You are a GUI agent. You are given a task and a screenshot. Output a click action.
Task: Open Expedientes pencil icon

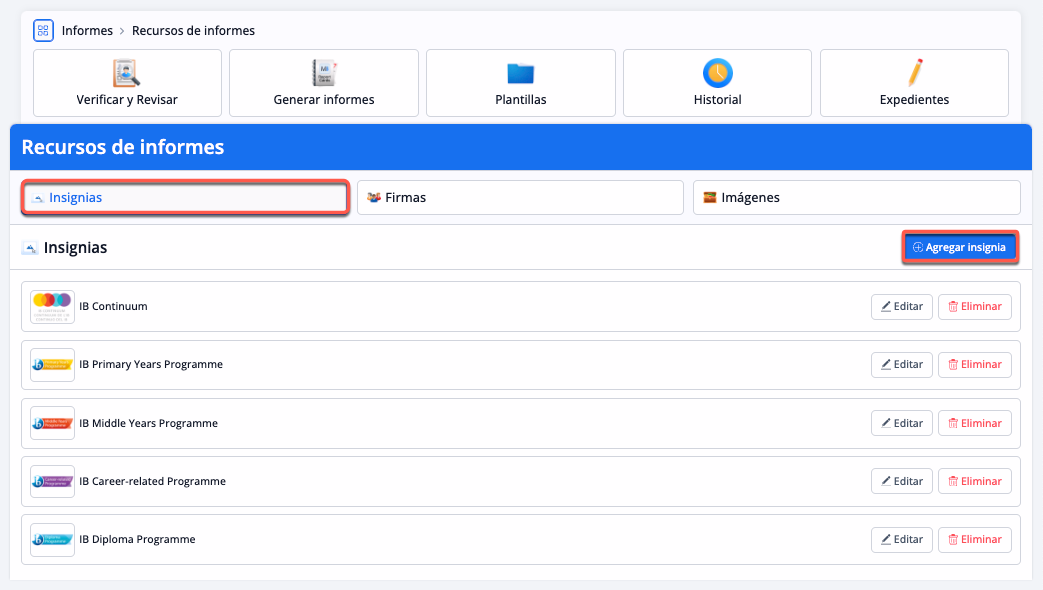pyautogui.click(x=914, y=73)
